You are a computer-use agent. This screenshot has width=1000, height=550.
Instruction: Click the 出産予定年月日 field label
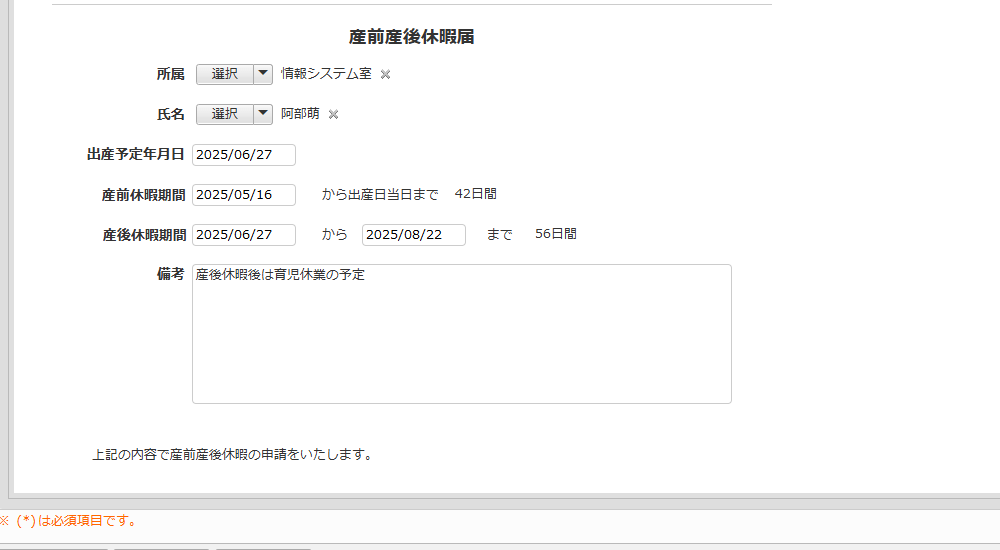(x=136, y=155)
